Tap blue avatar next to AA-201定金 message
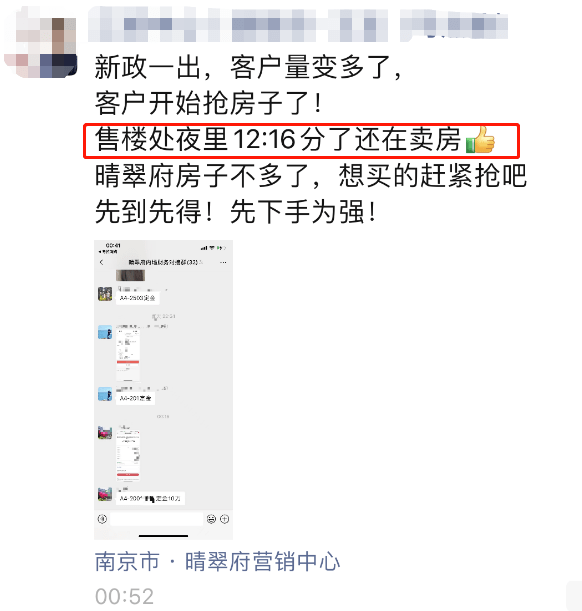 coord(105,394)
